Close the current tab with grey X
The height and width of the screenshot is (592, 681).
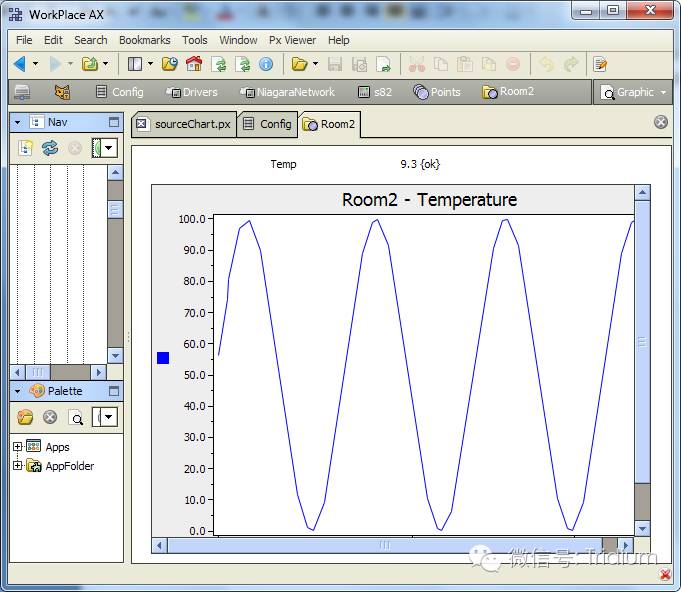[661, 122]
